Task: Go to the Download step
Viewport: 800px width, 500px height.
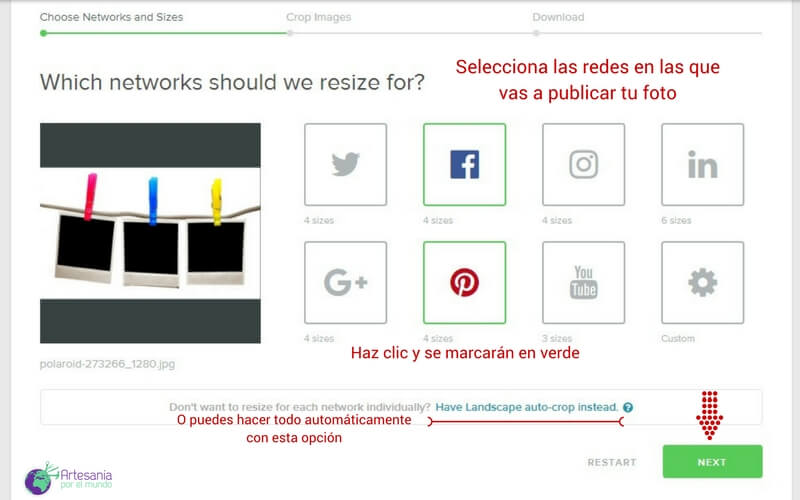Action: point(558,17)
